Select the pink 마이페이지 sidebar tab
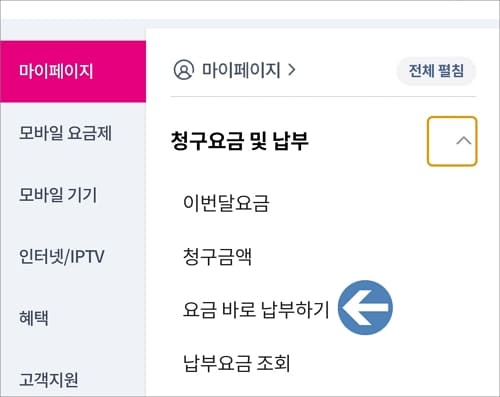 click(73, 71)
